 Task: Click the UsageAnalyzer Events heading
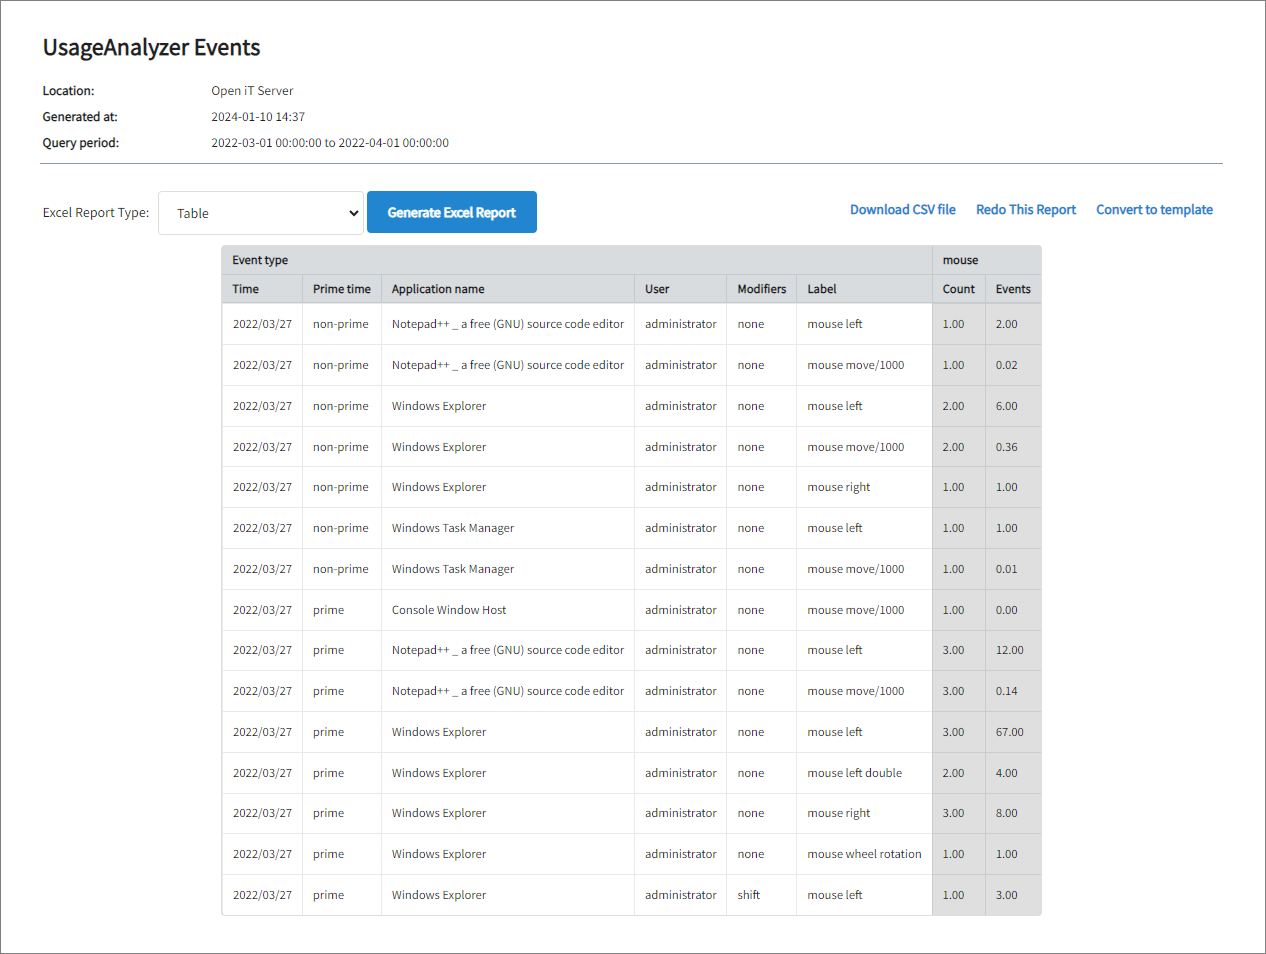(x=150, y=47)
